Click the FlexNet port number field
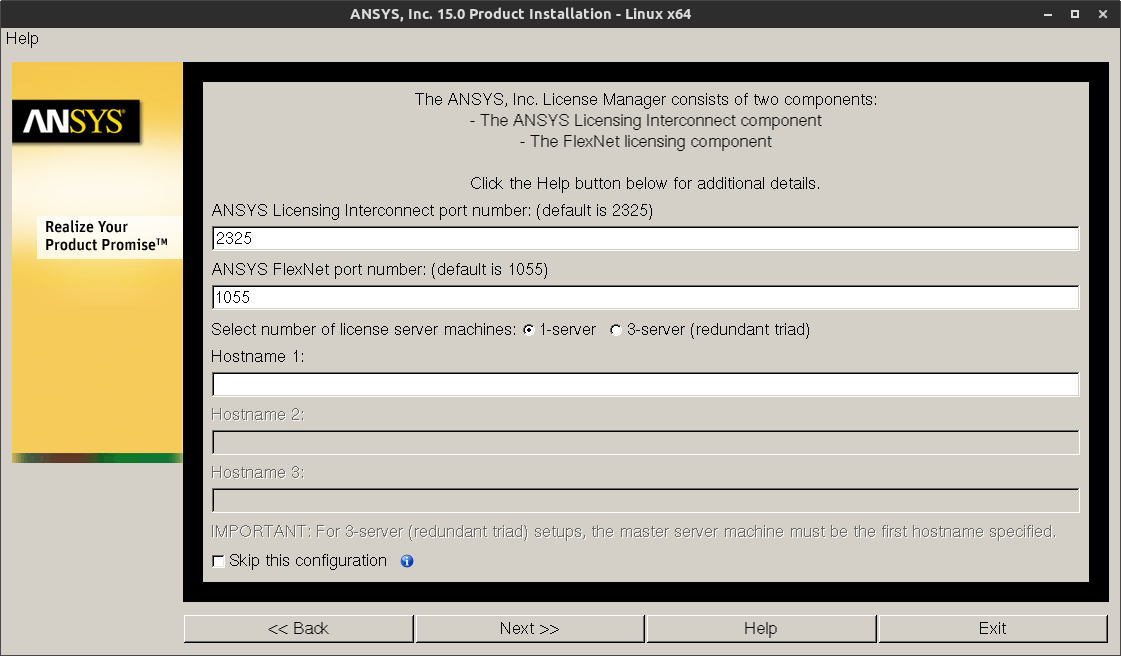The image size is (1121, 656). coord(645,297)
